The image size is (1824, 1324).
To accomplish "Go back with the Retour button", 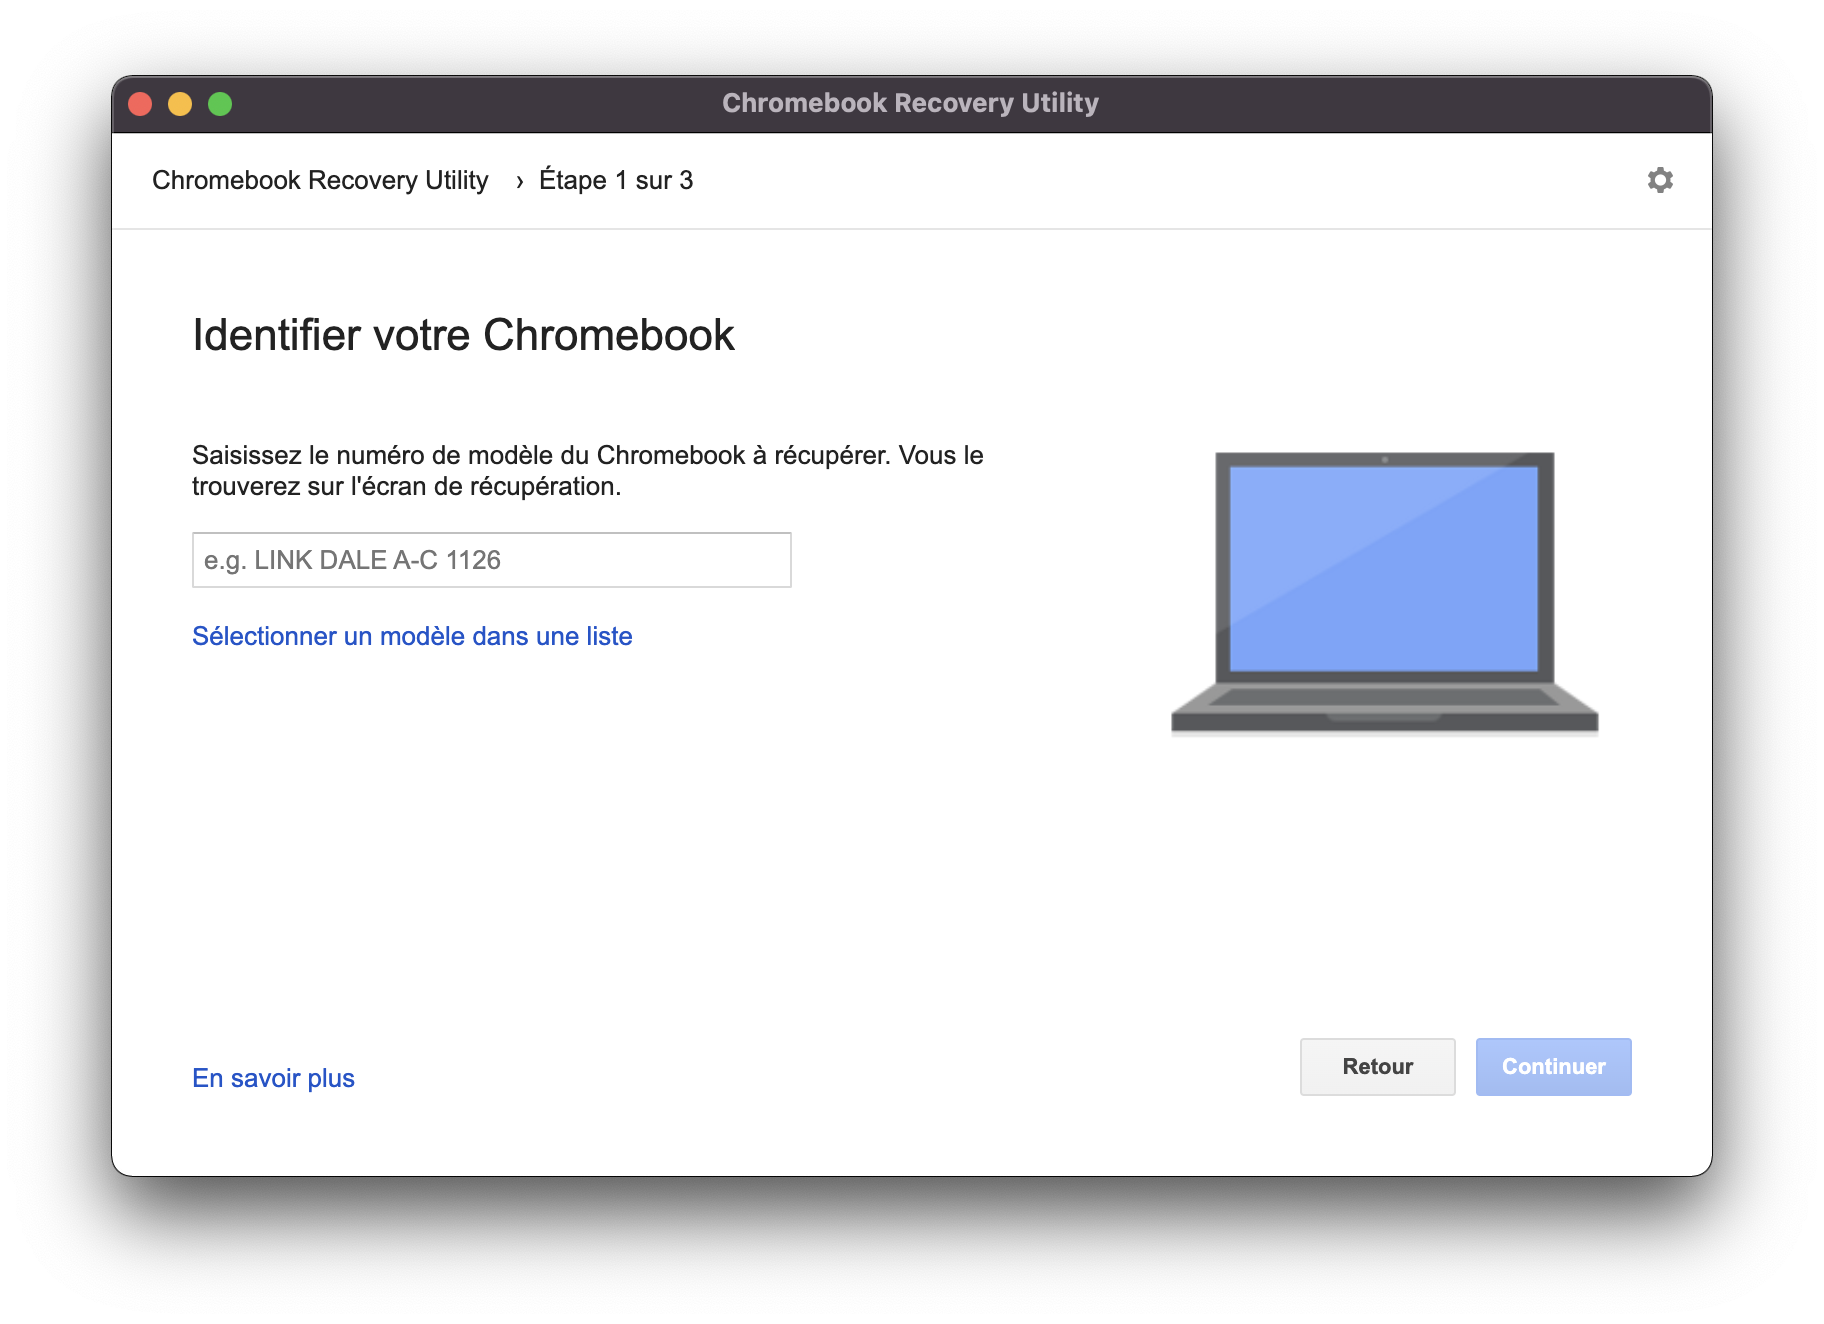I will pyautogui.click(x=1378, y=1067).
